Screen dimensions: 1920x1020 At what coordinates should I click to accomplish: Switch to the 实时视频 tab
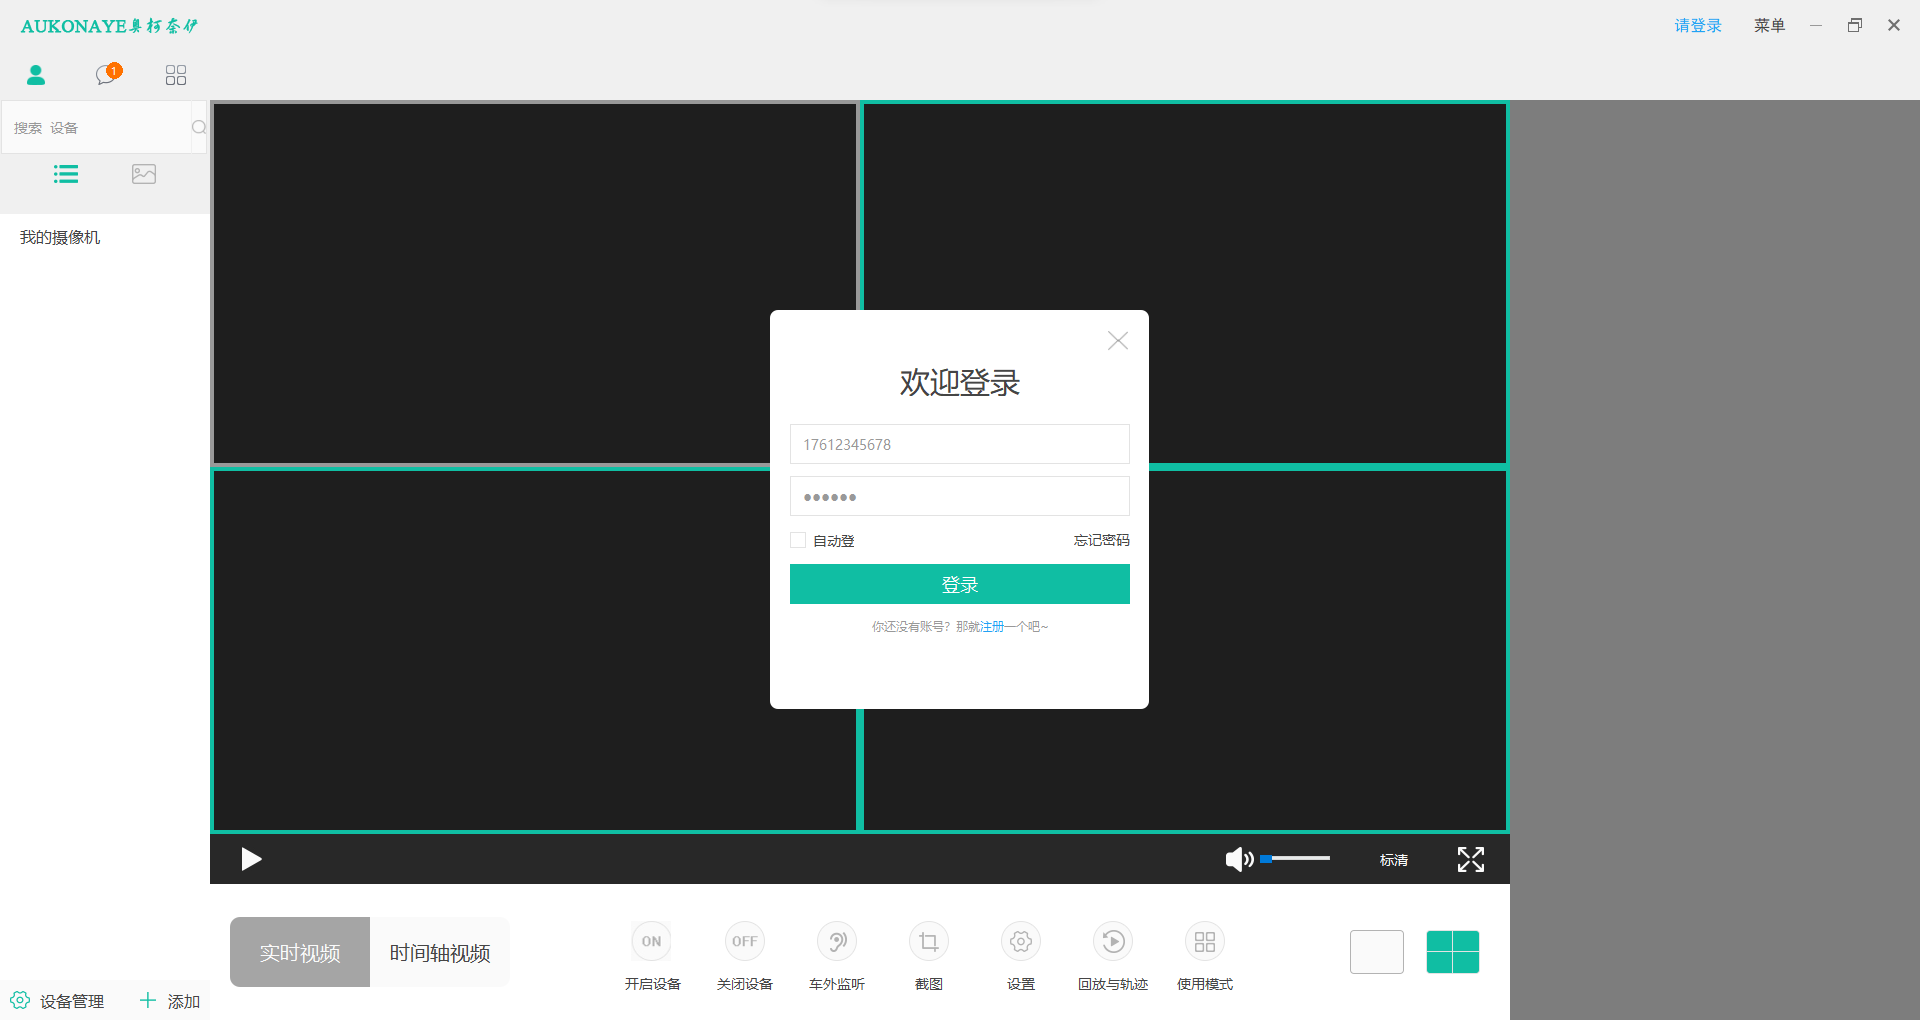pos(300,952)
